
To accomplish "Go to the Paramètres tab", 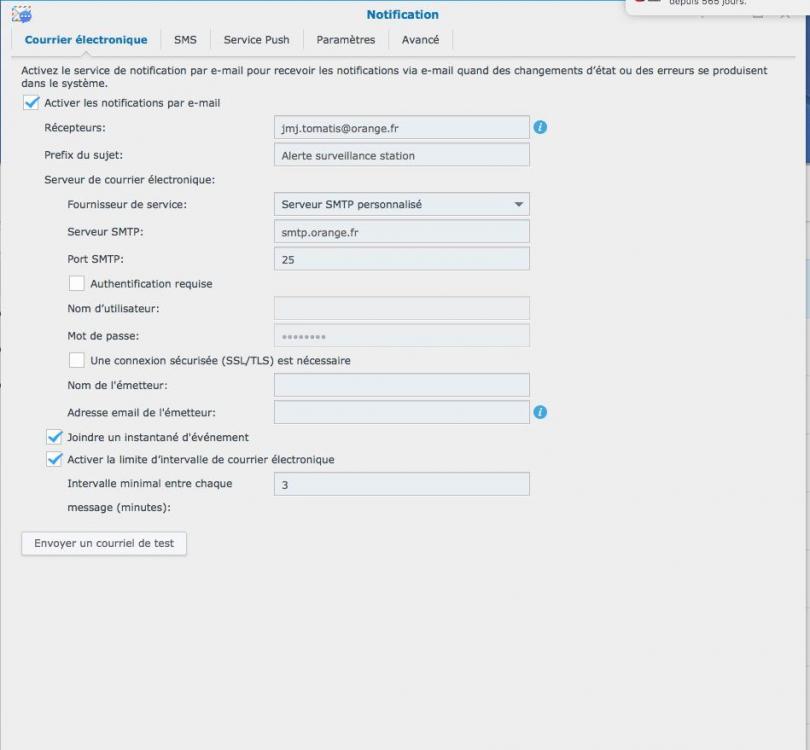I will tap(345, 40).
